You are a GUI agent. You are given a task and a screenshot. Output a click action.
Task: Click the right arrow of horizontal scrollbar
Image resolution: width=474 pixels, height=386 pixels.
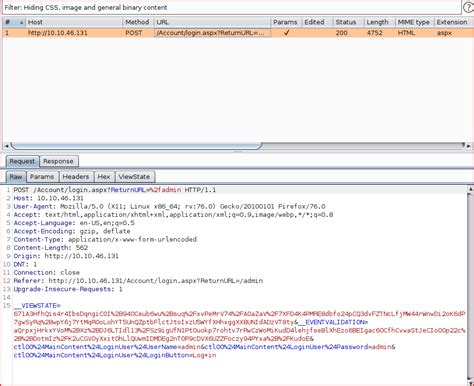468,146
